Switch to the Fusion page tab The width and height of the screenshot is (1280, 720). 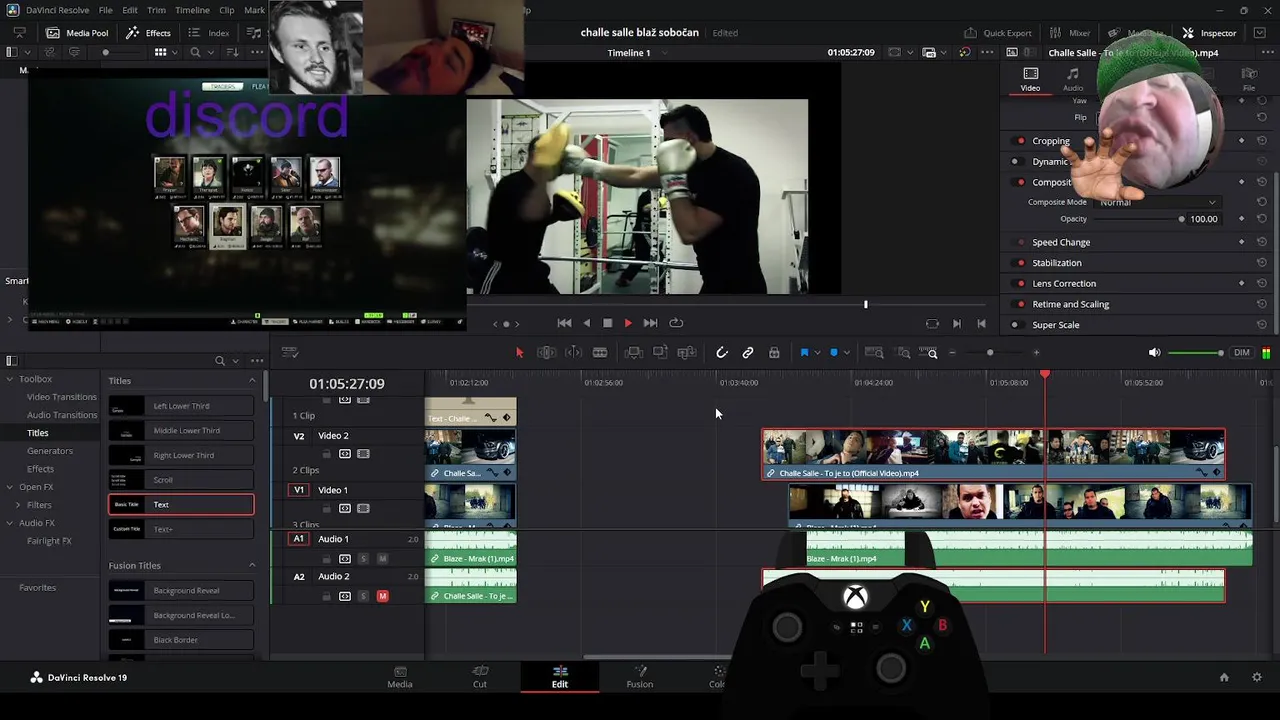tap(640, 677)
